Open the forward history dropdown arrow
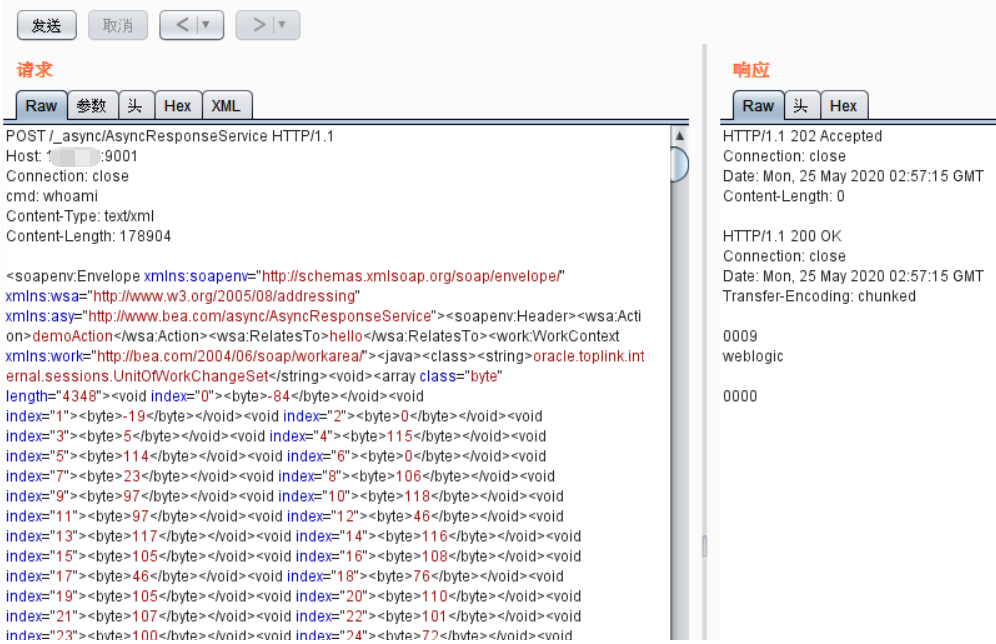This screenshot has width=996, height=644. [x=283, y=25]
